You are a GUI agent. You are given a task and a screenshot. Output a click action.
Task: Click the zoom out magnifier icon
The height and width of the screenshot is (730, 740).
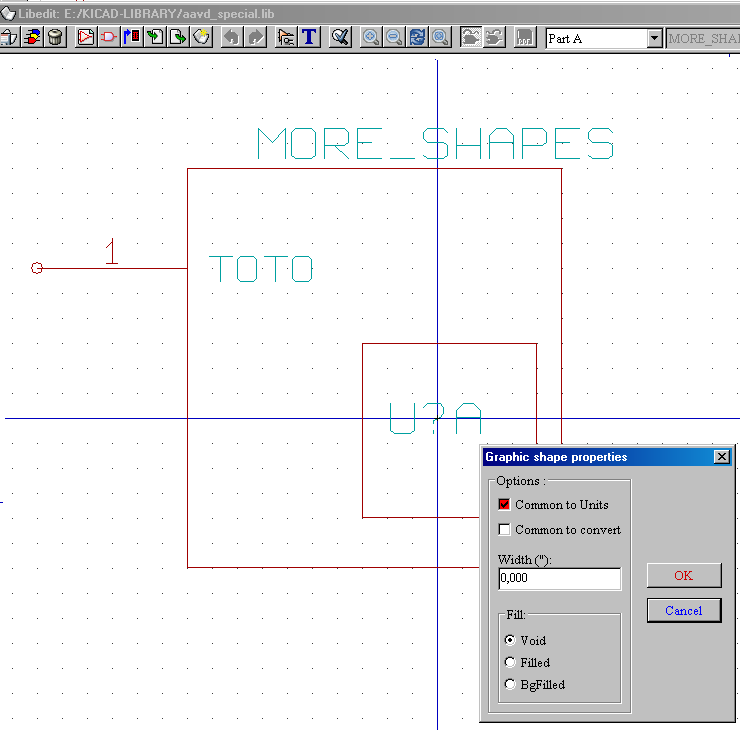tap(394, 38)
